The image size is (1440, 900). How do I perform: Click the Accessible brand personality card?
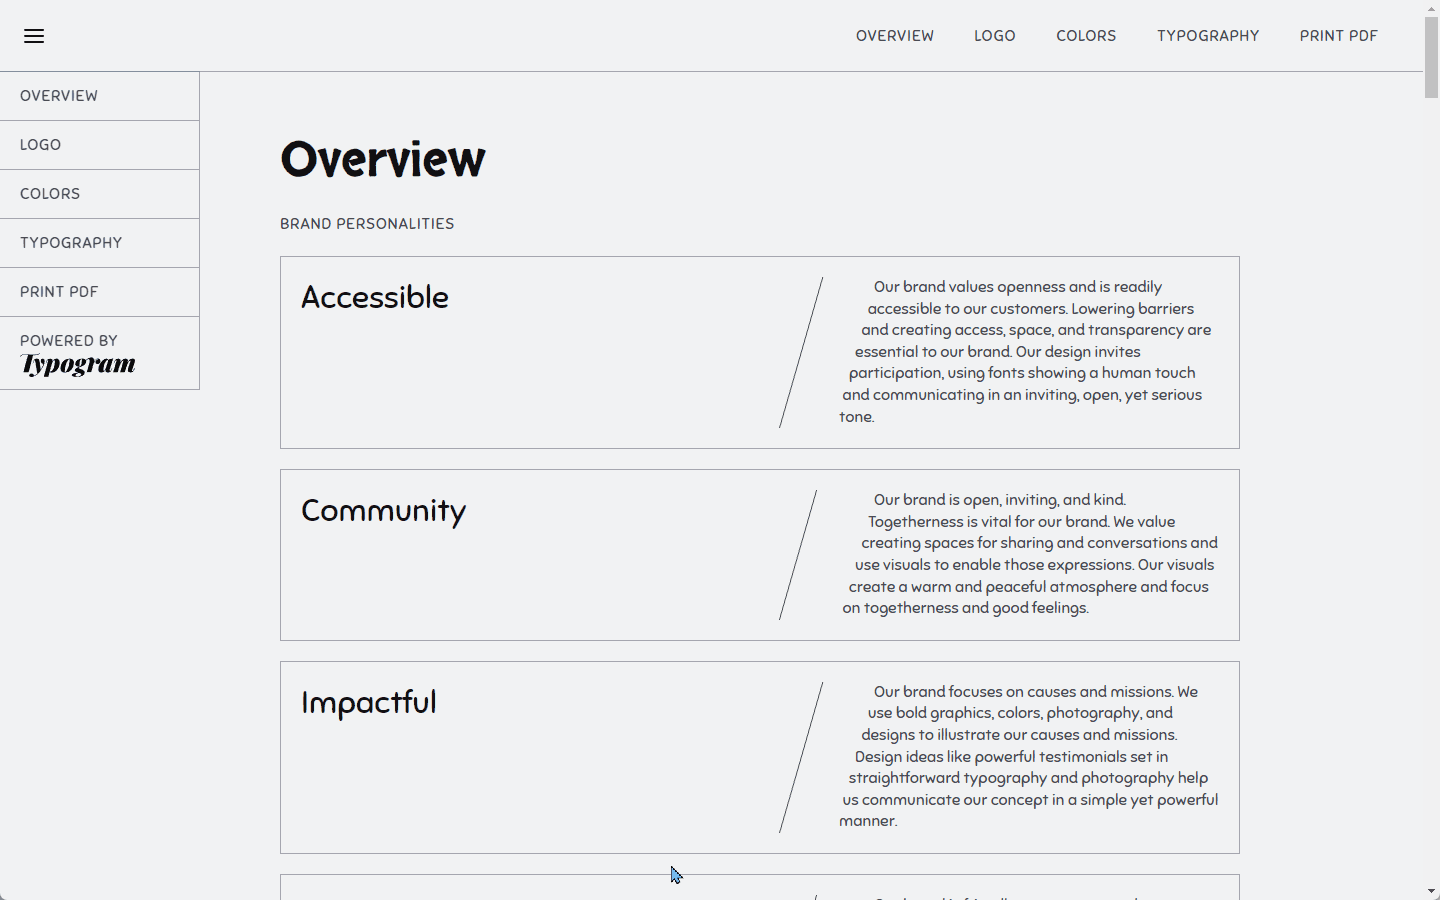[760, 352]
